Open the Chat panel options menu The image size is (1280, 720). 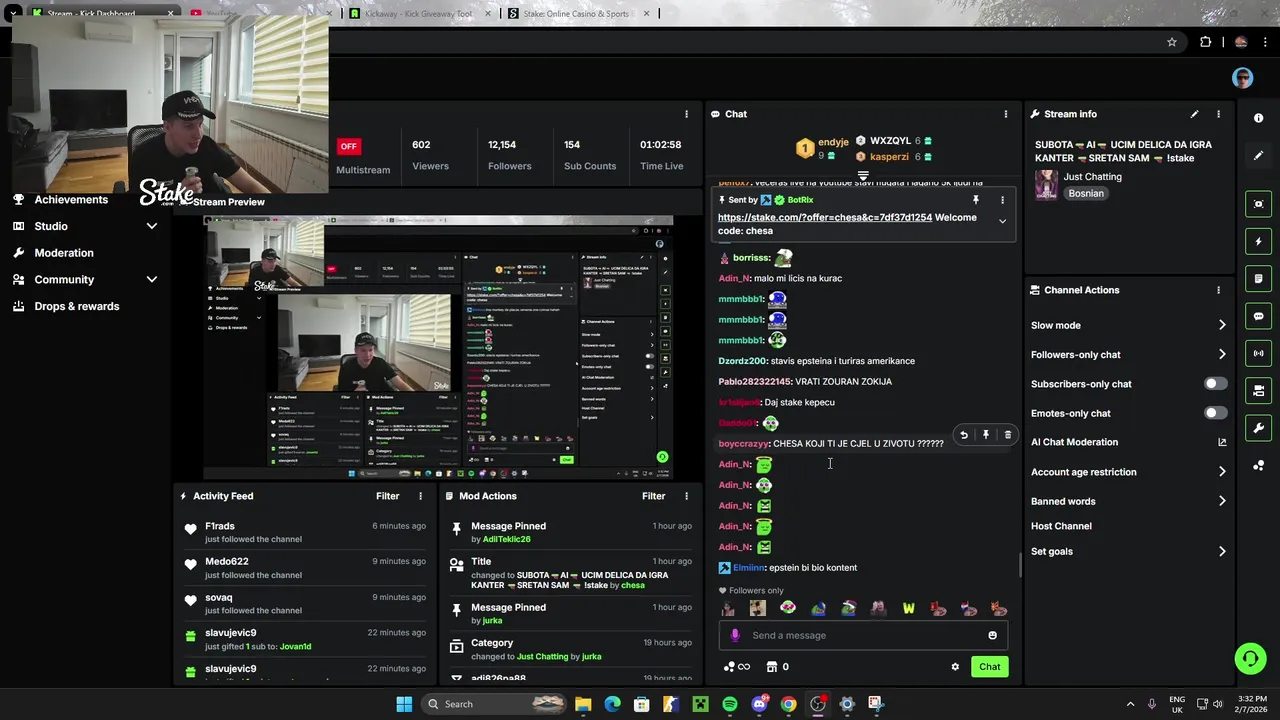[x=1006, y=114]
